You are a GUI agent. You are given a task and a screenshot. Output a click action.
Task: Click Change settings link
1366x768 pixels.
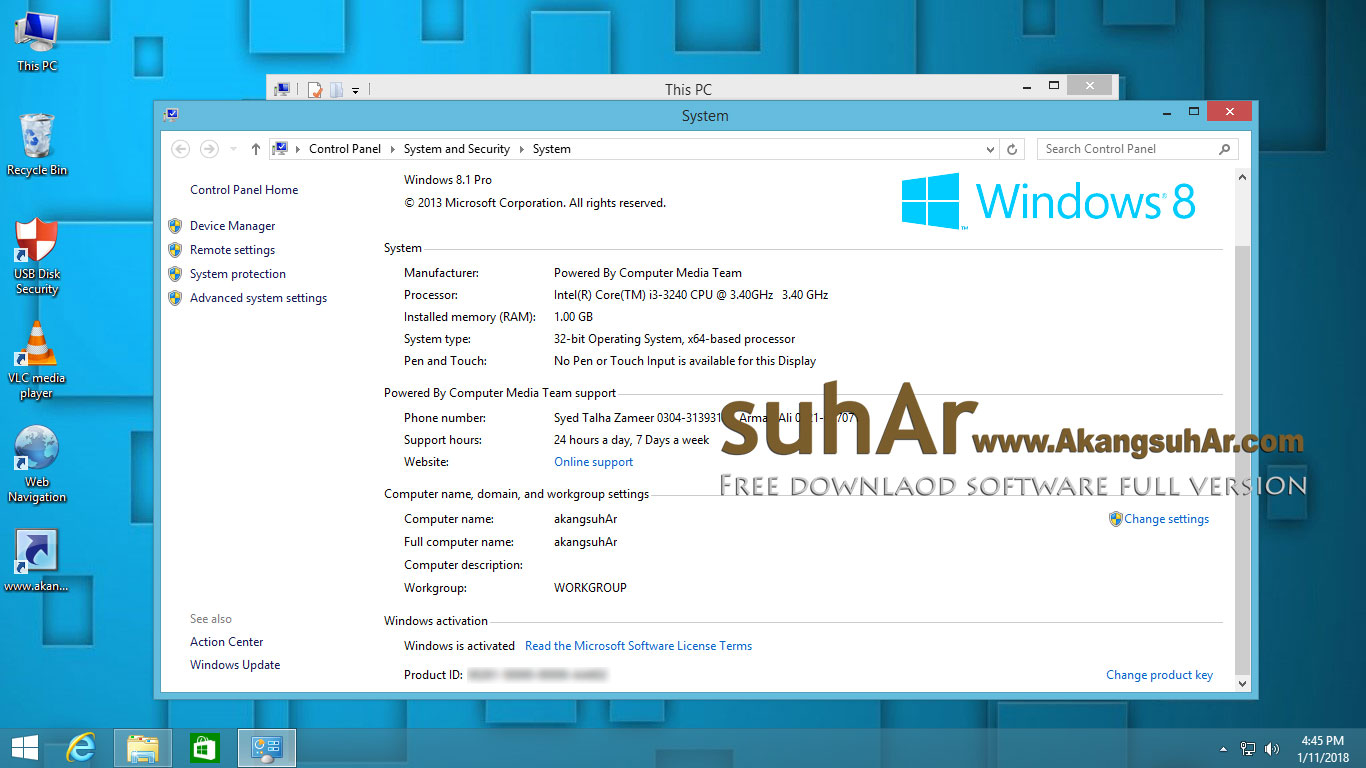click(x=1166, y=519)
